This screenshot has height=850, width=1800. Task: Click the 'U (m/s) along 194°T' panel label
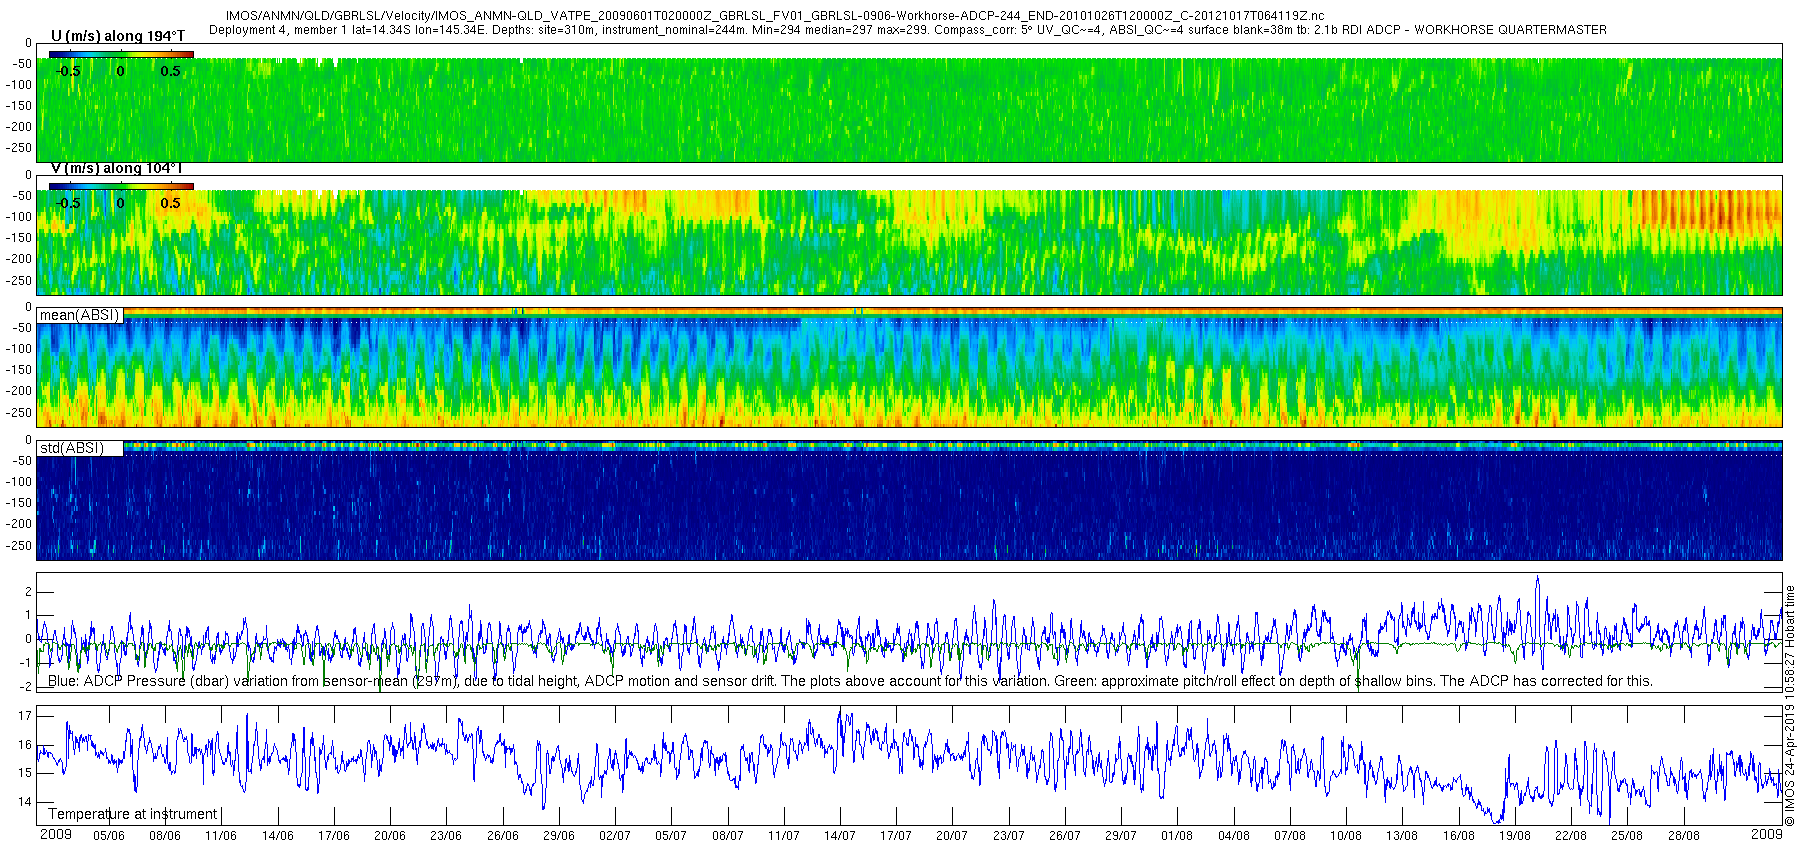pos(118,36)
